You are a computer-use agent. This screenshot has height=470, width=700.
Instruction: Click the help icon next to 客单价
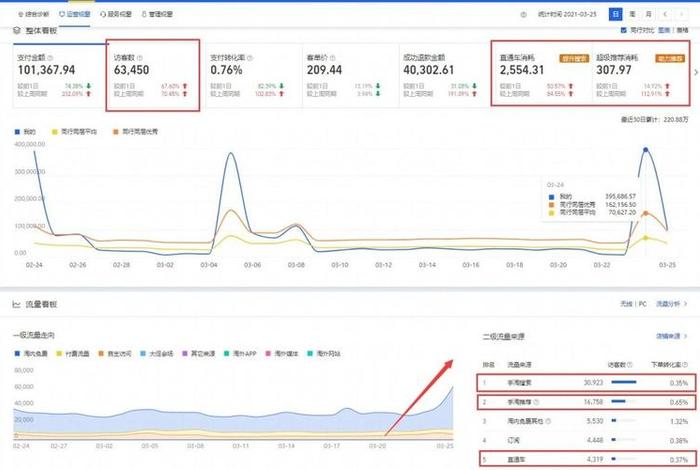[333, 58]
